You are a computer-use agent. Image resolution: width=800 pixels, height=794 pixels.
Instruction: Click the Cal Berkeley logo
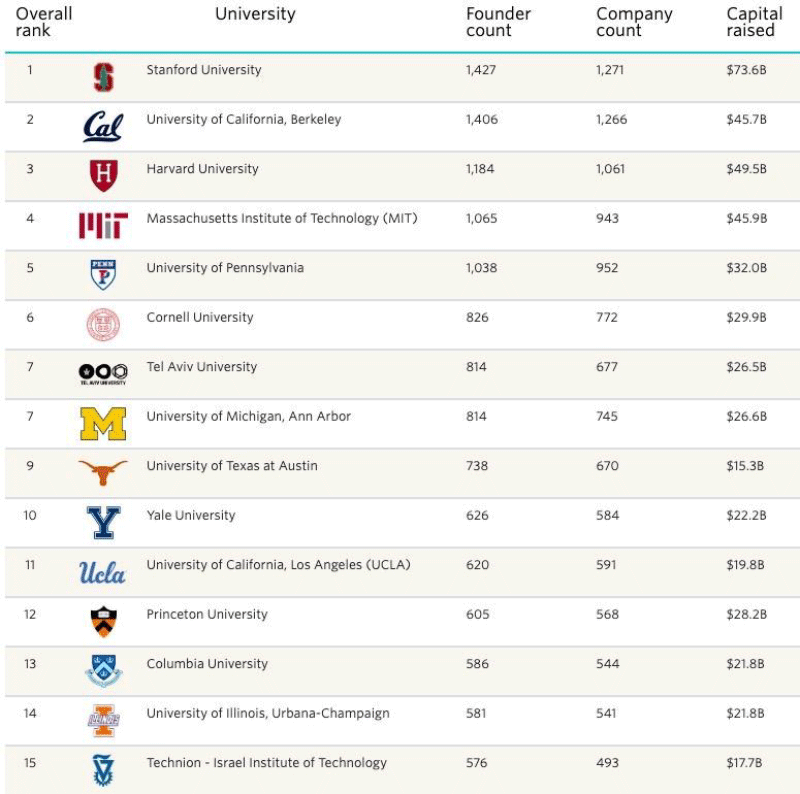103,127
